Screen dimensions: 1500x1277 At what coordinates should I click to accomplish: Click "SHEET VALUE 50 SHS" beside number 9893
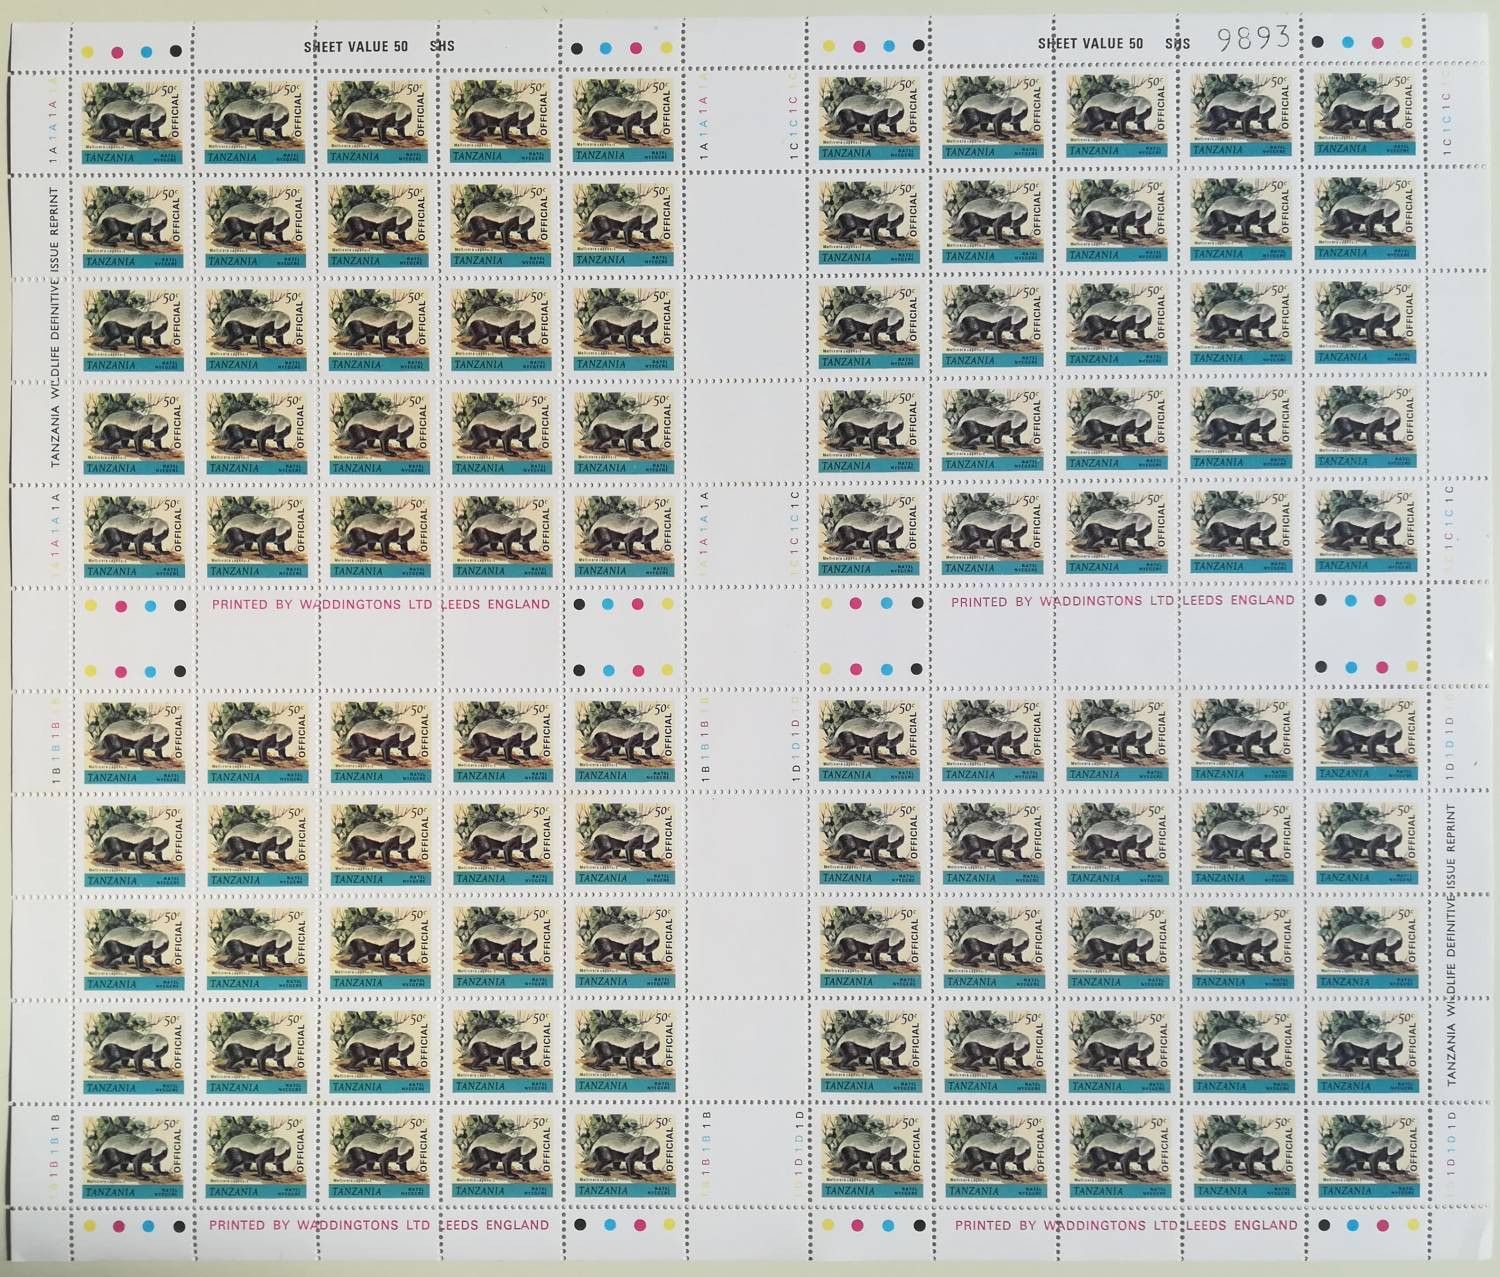pyautogui.click(x=1114, y=43)
